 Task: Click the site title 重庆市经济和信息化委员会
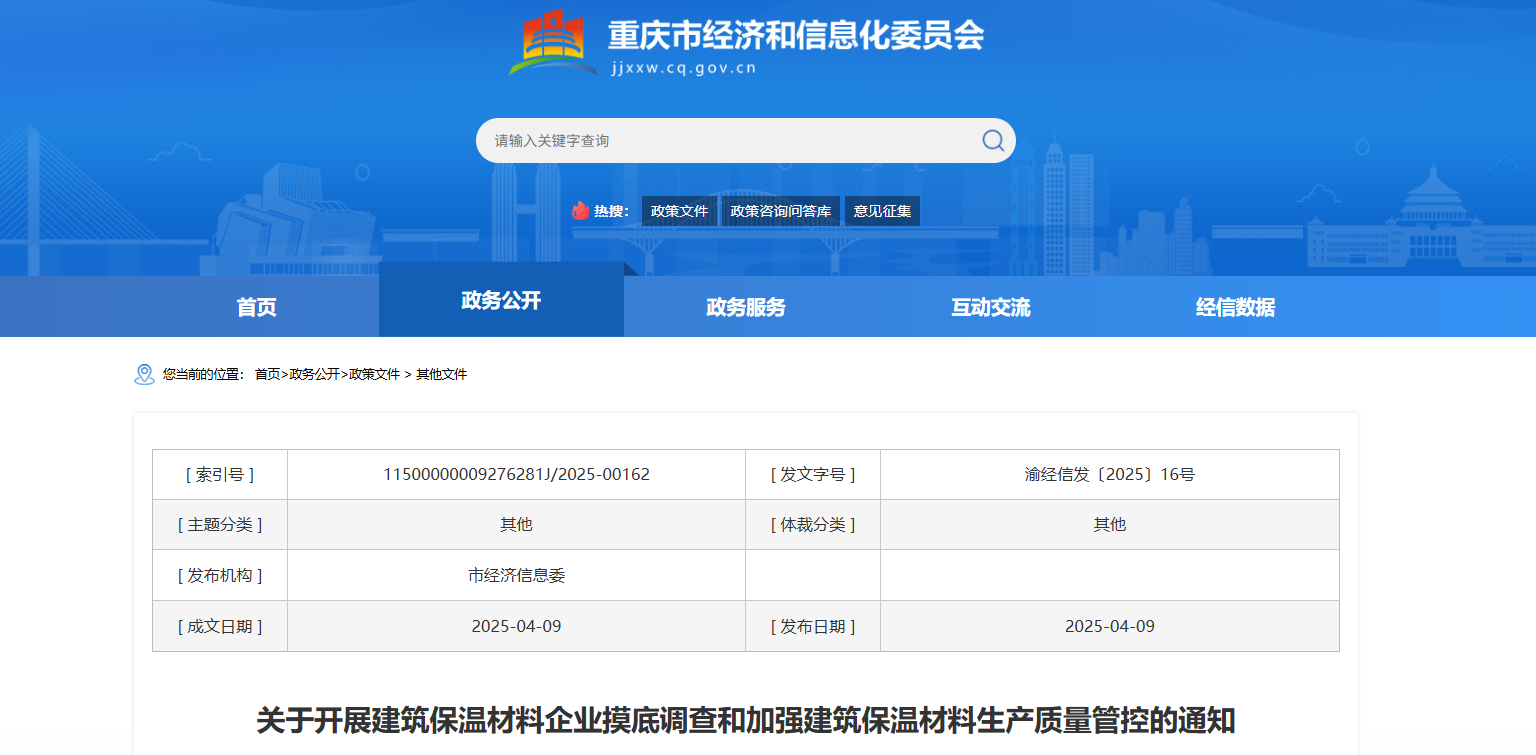point(795,36)
